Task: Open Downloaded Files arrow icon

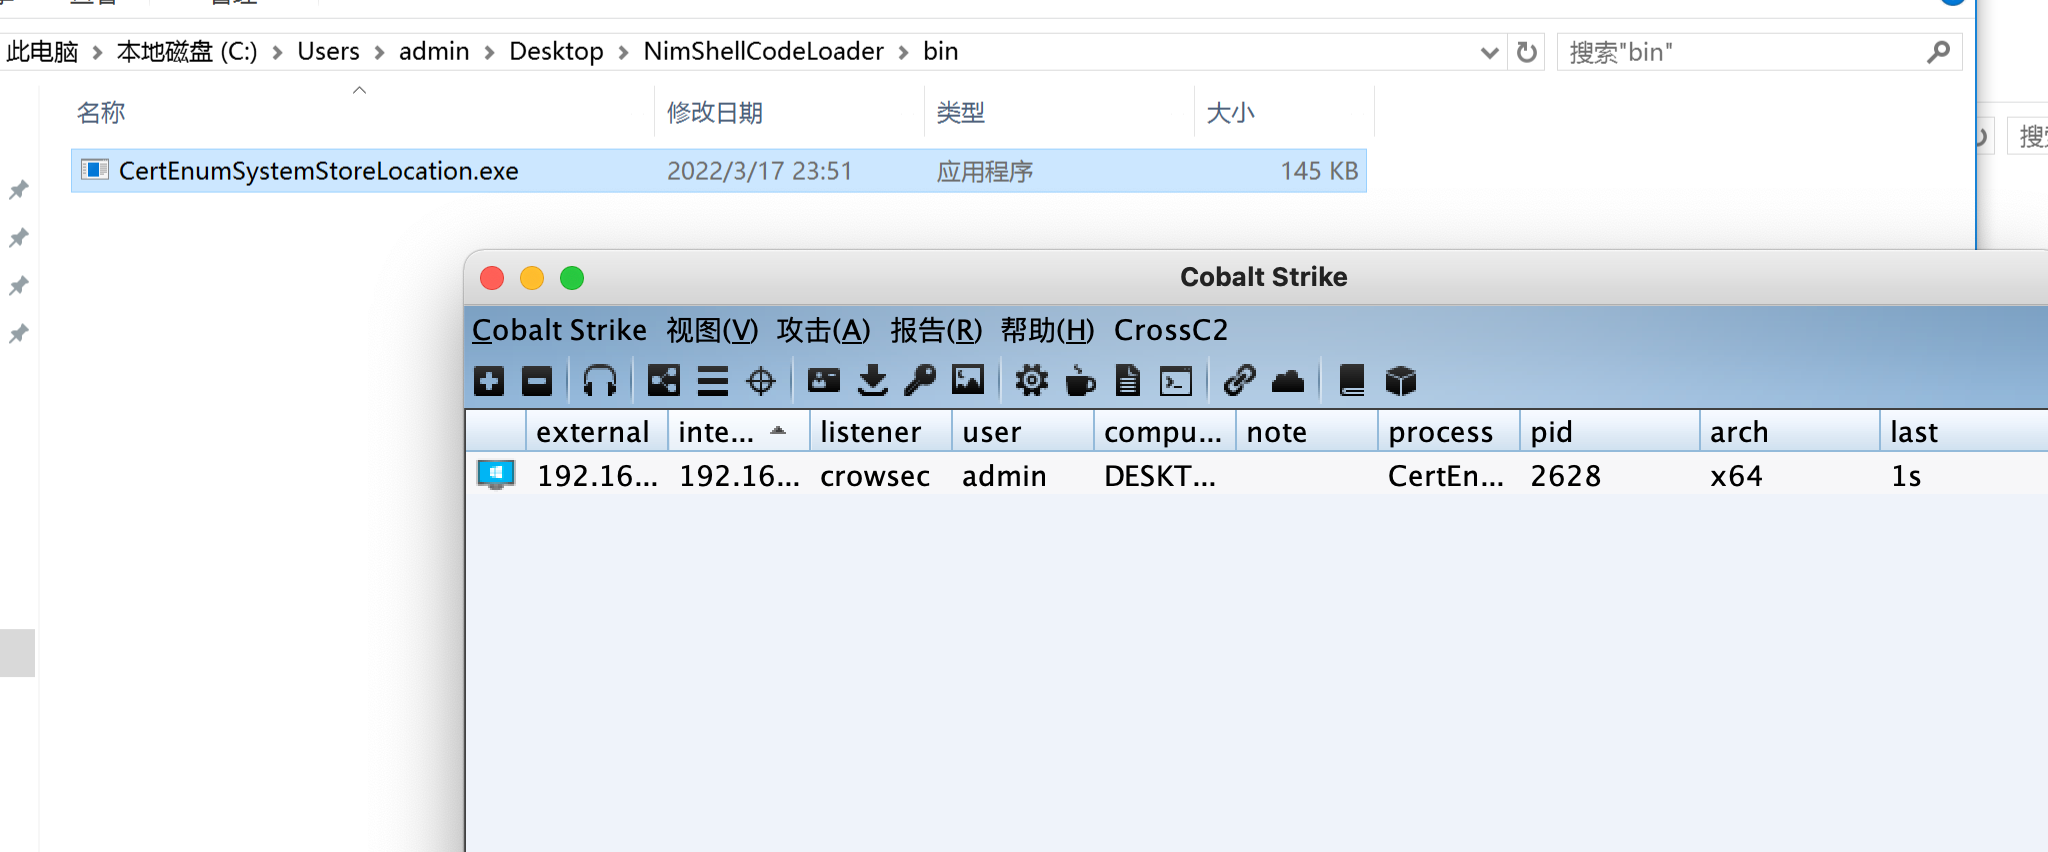Action: (x=873, y=381)
